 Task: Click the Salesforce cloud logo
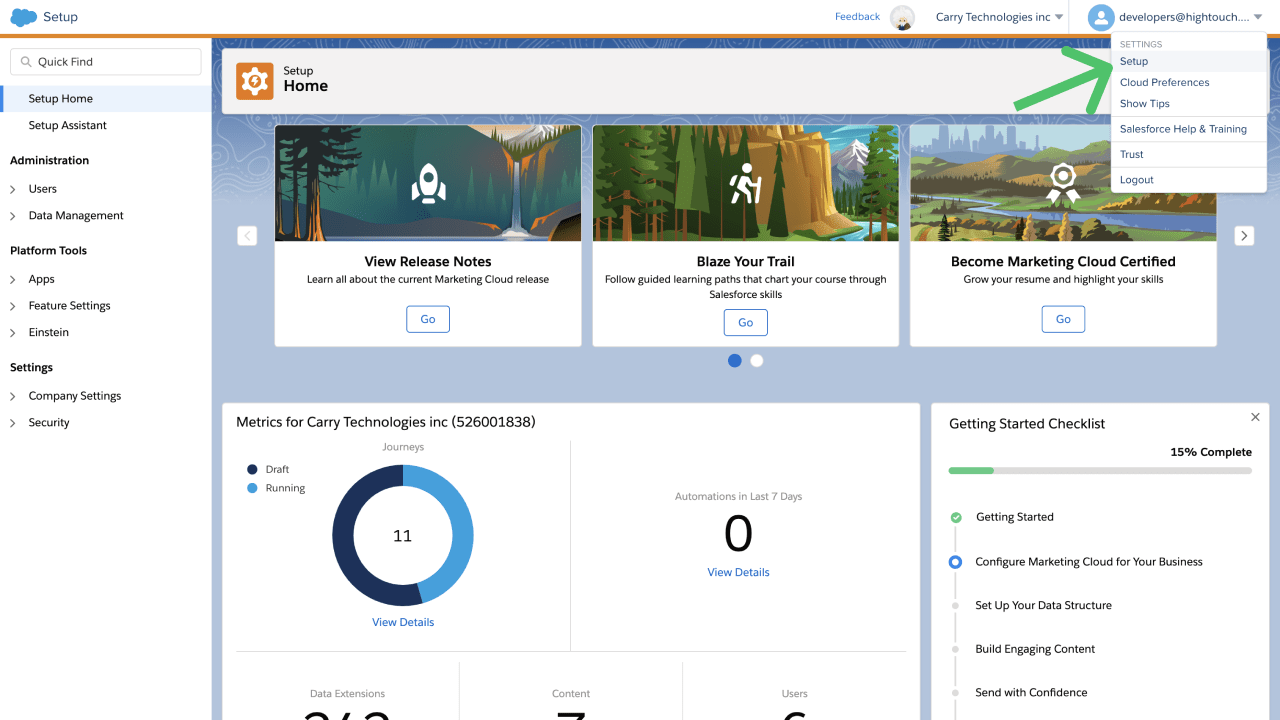click(24, 17)
